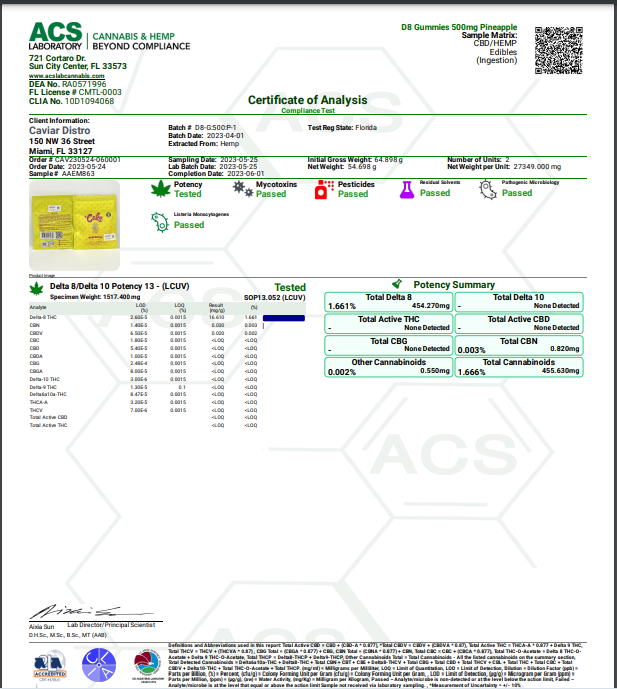Screen dimensions: 617x689
Task: Click the lab director's signature
Action: tap(91, 612)
